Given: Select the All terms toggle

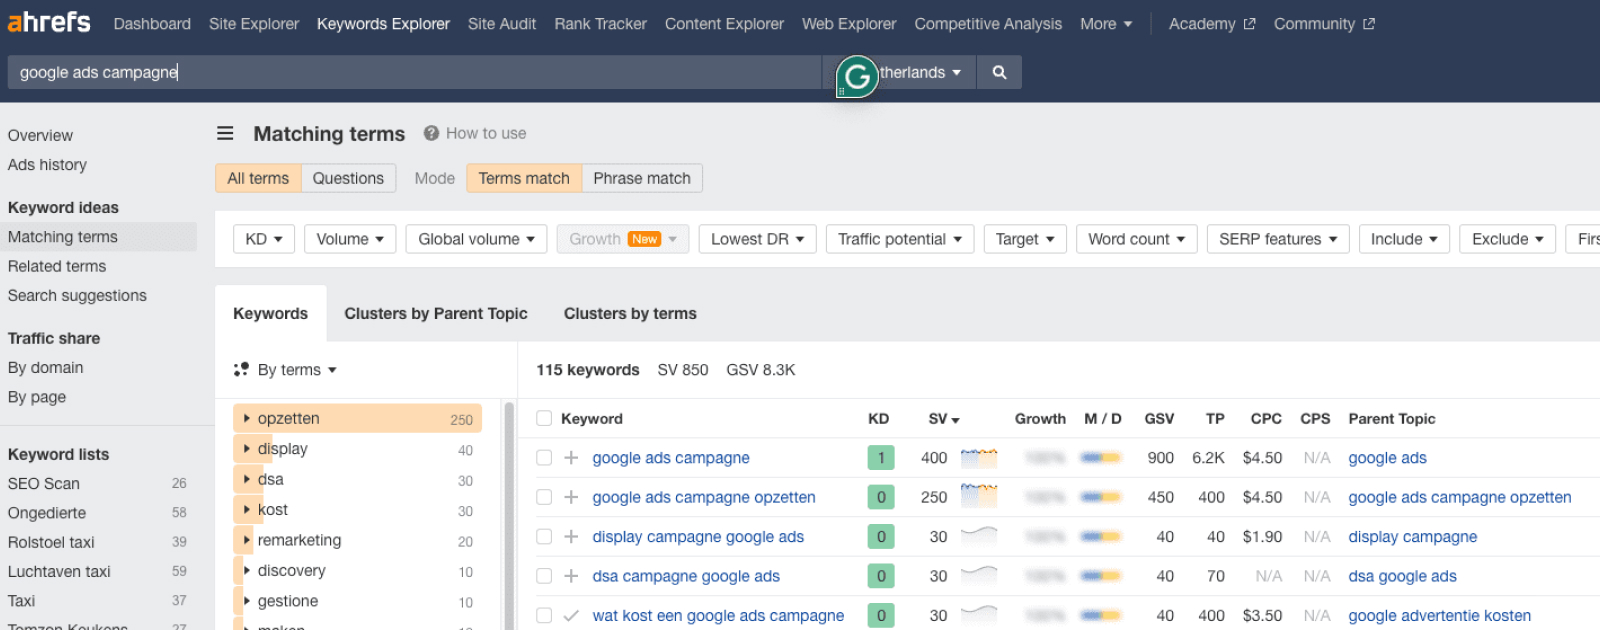Looking at the screenshot, I should [x=258, y=178].
